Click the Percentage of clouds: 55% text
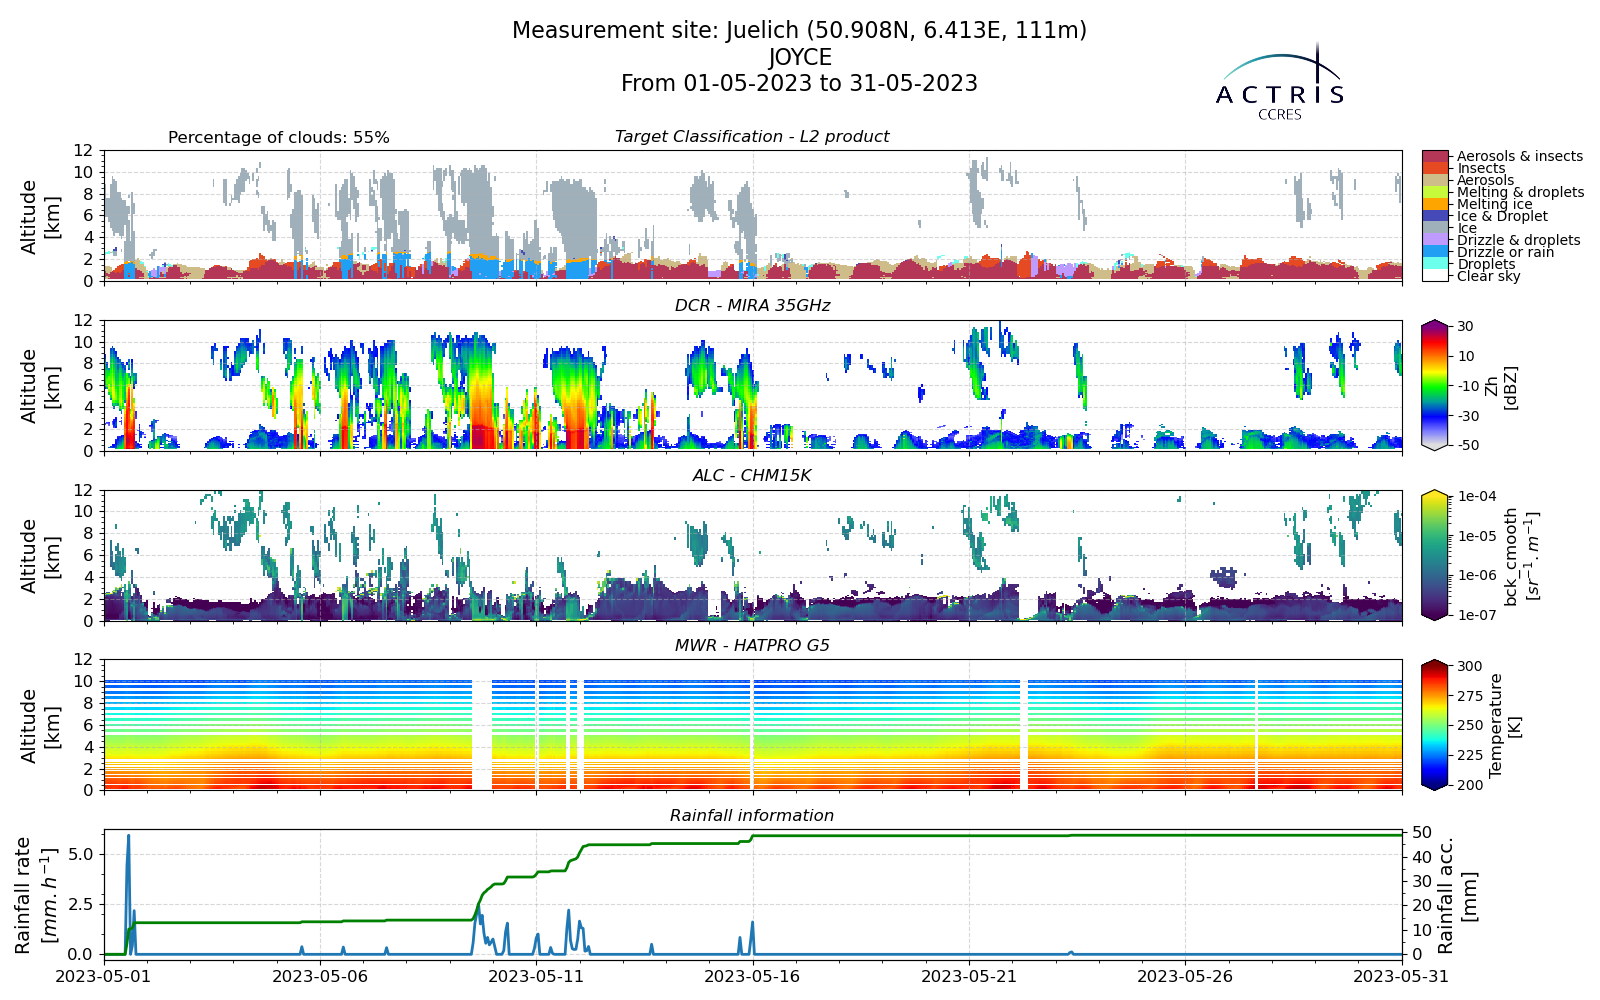 coord(279,138)
